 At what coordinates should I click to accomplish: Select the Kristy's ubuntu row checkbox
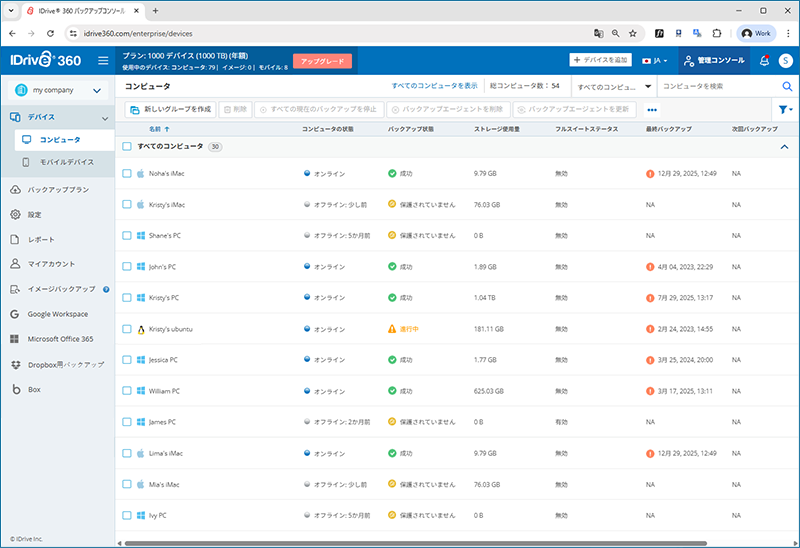(127, 329)
